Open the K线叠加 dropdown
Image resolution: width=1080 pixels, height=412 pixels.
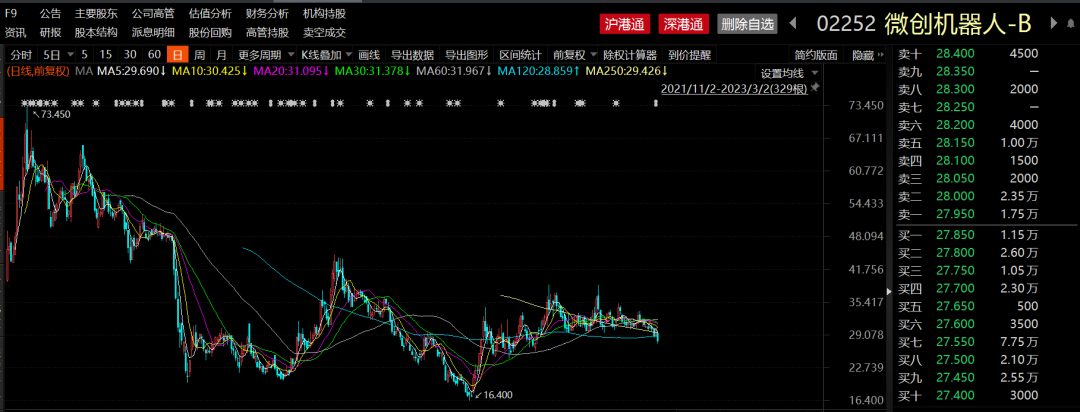tap(325, 55)
